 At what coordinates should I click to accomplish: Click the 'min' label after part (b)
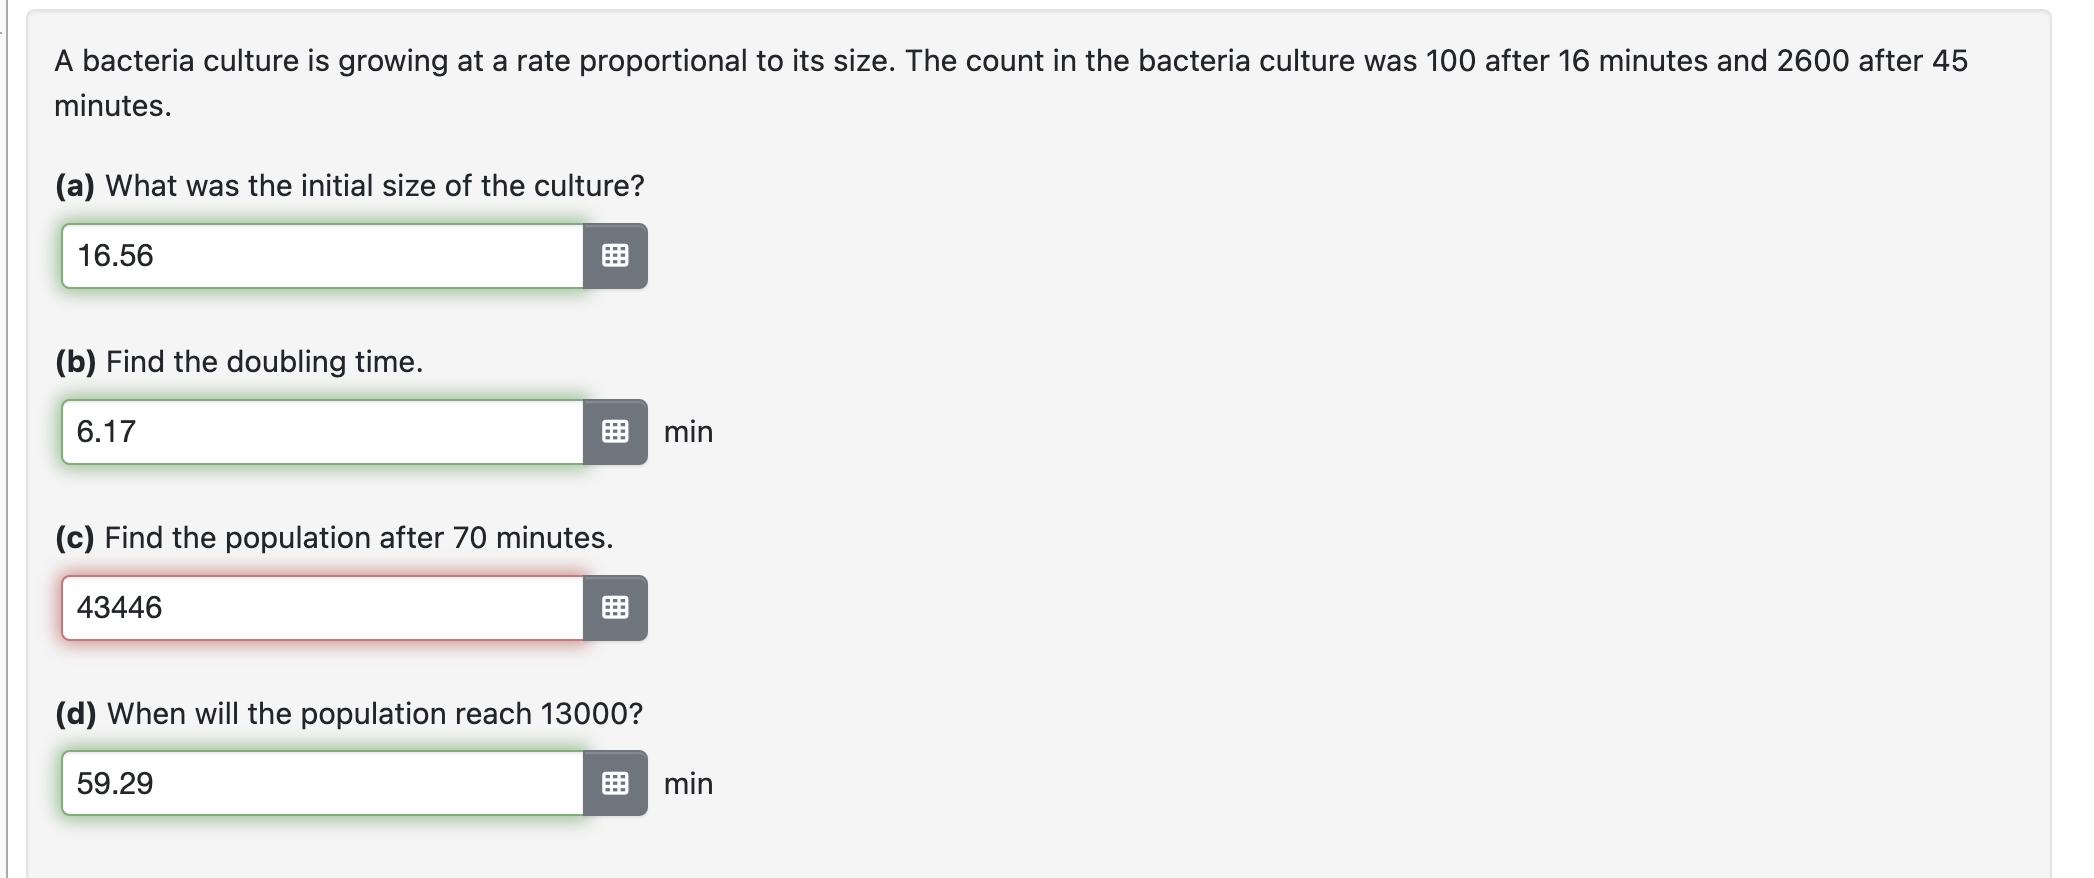pos(688,432)
